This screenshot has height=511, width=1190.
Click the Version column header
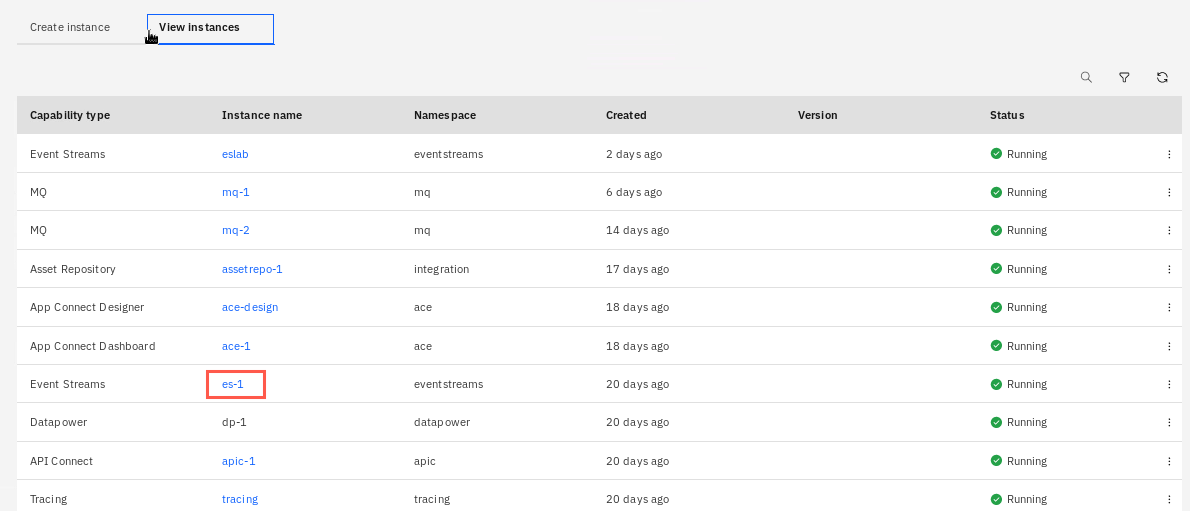pyautogui.click(x=817, y=115)
